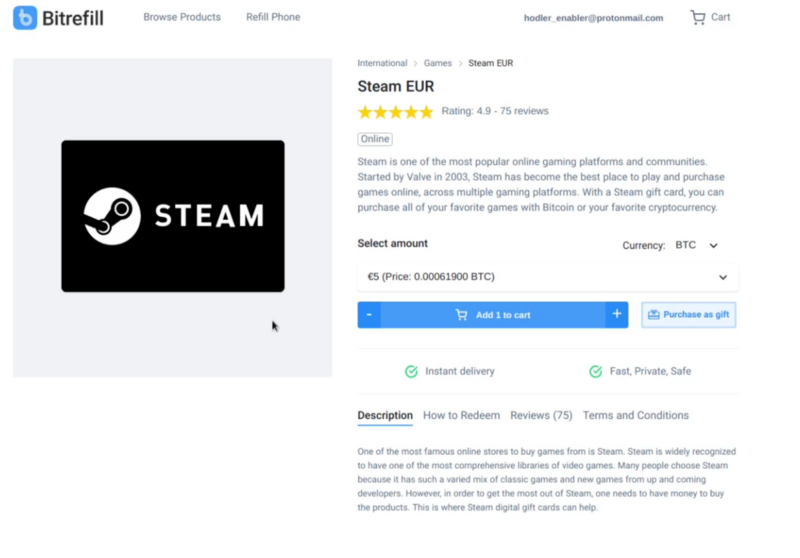Click the five-star rating icons

(395, 112)
